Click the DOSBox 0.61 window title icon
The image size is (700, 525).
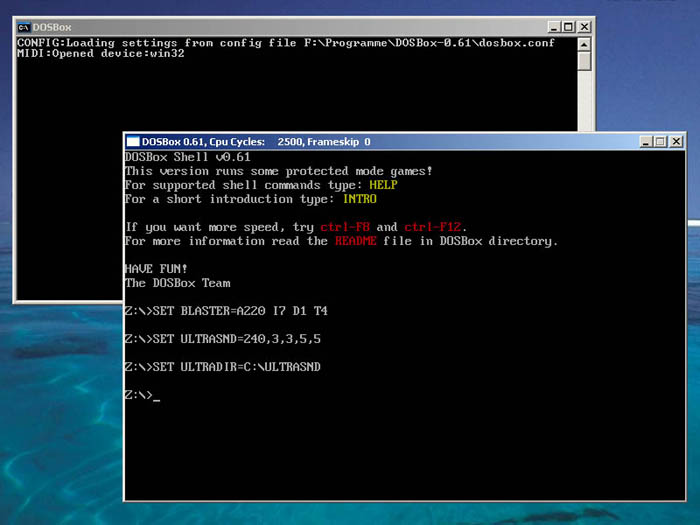pyautogui.click(x=133, y=142)
